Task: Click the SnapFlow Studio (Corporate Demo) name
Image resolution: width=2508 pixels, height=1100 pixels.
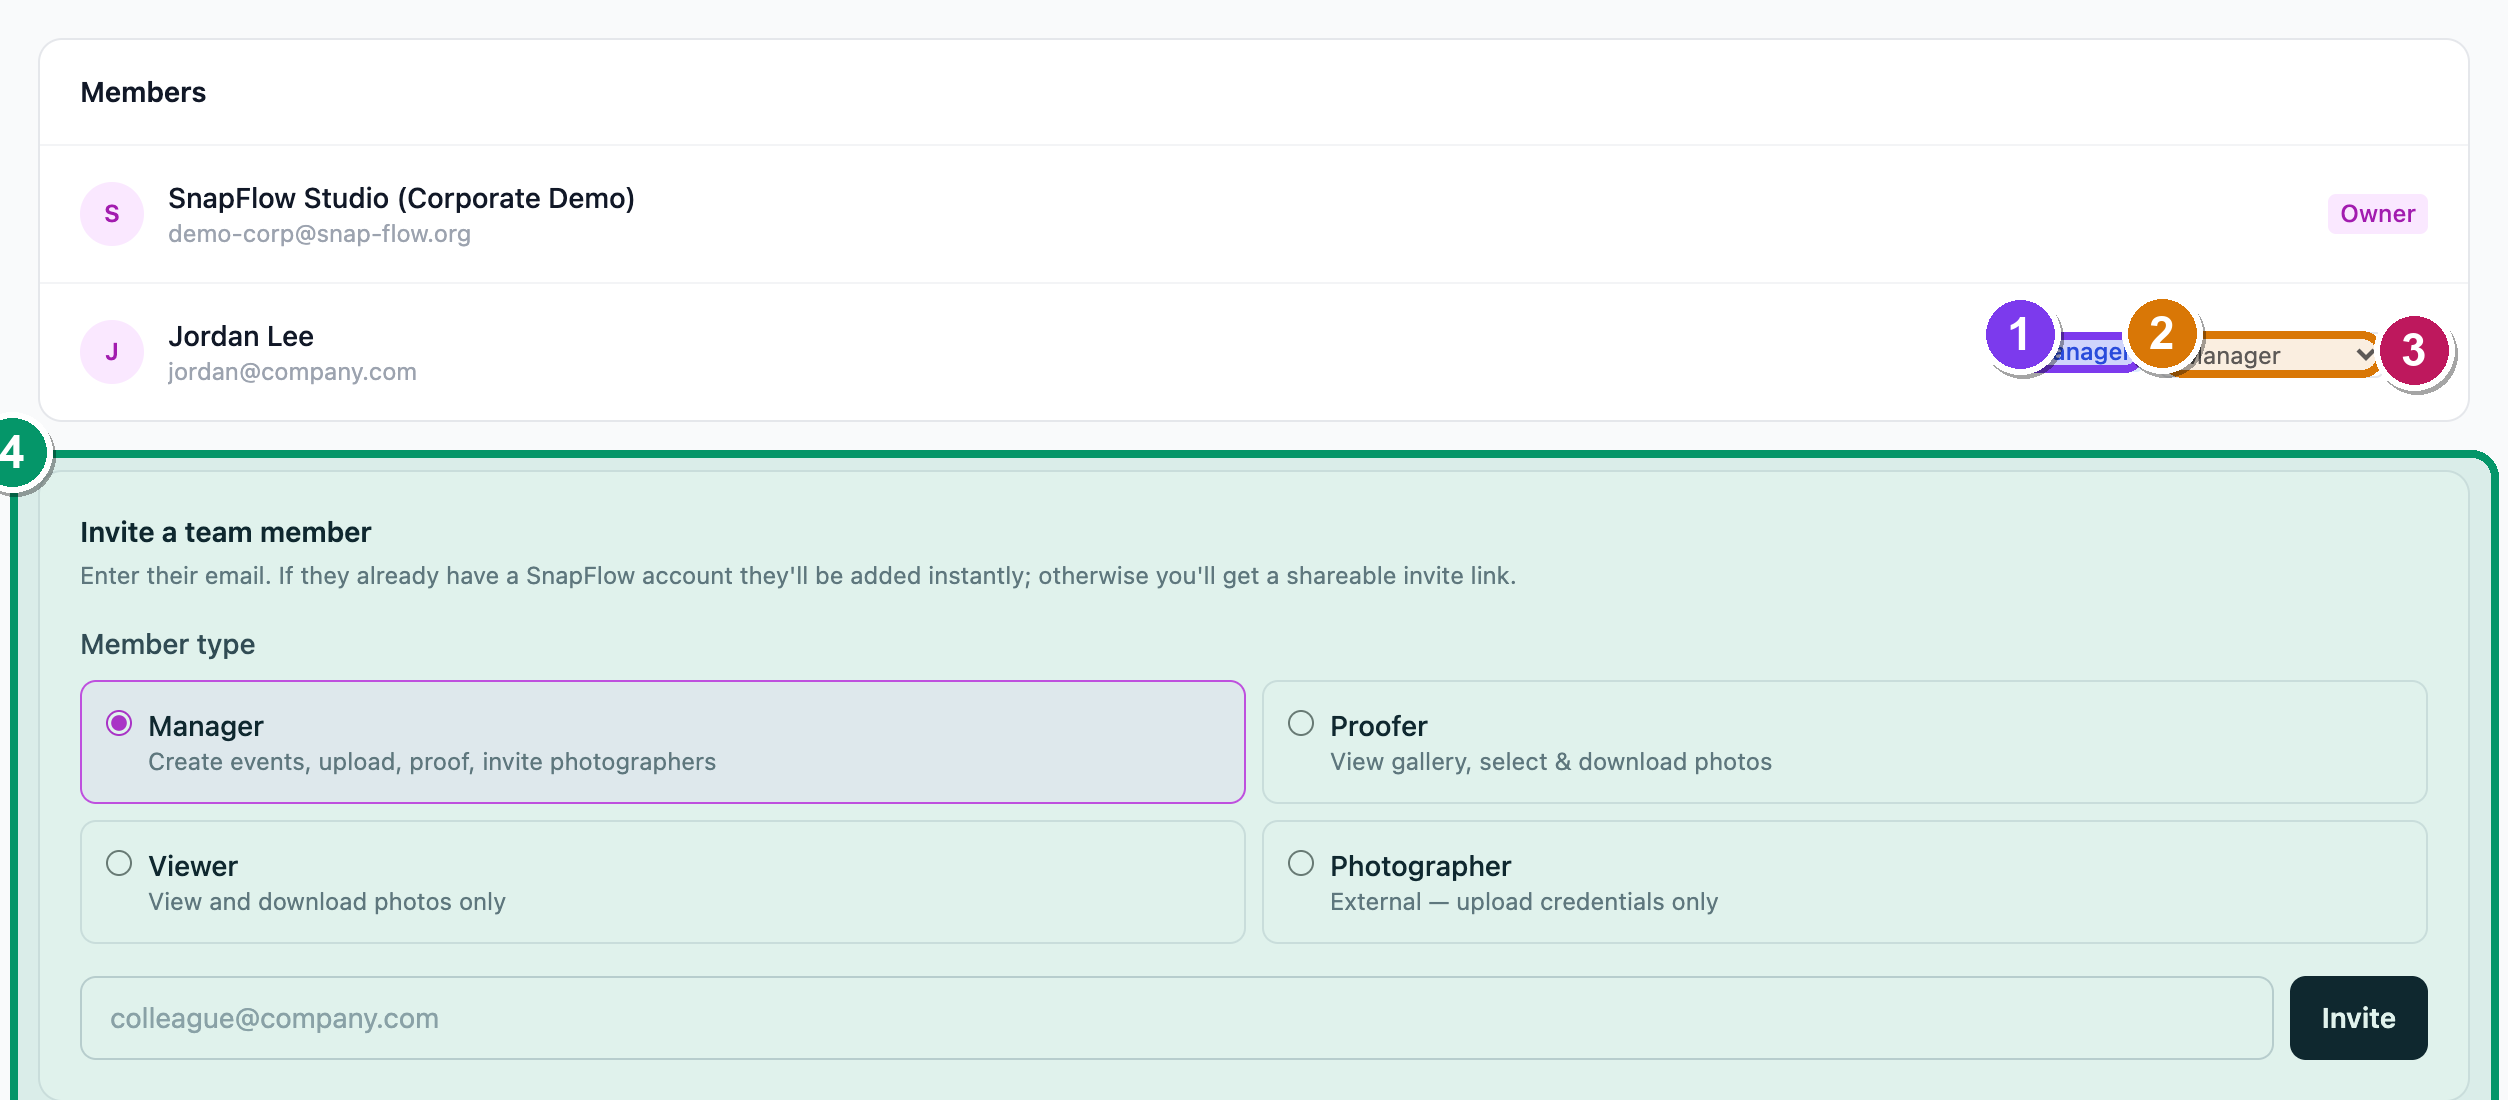Action: [x=401, y=198]
